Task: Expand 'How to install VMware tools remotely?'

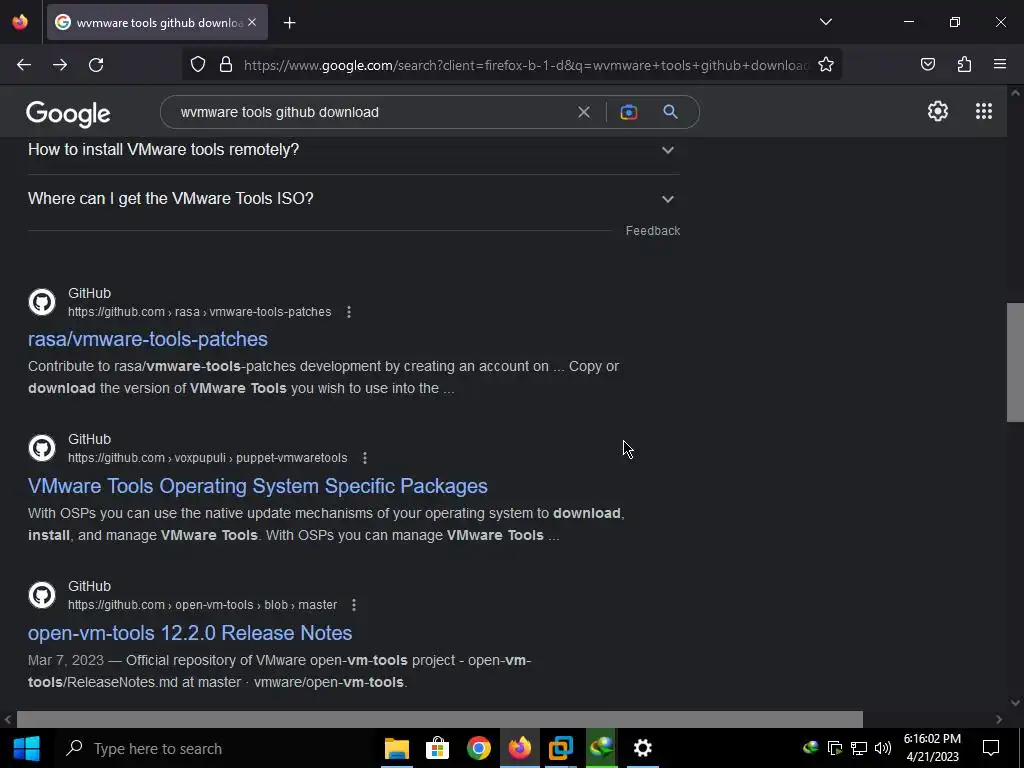Action: click(353, 150)
